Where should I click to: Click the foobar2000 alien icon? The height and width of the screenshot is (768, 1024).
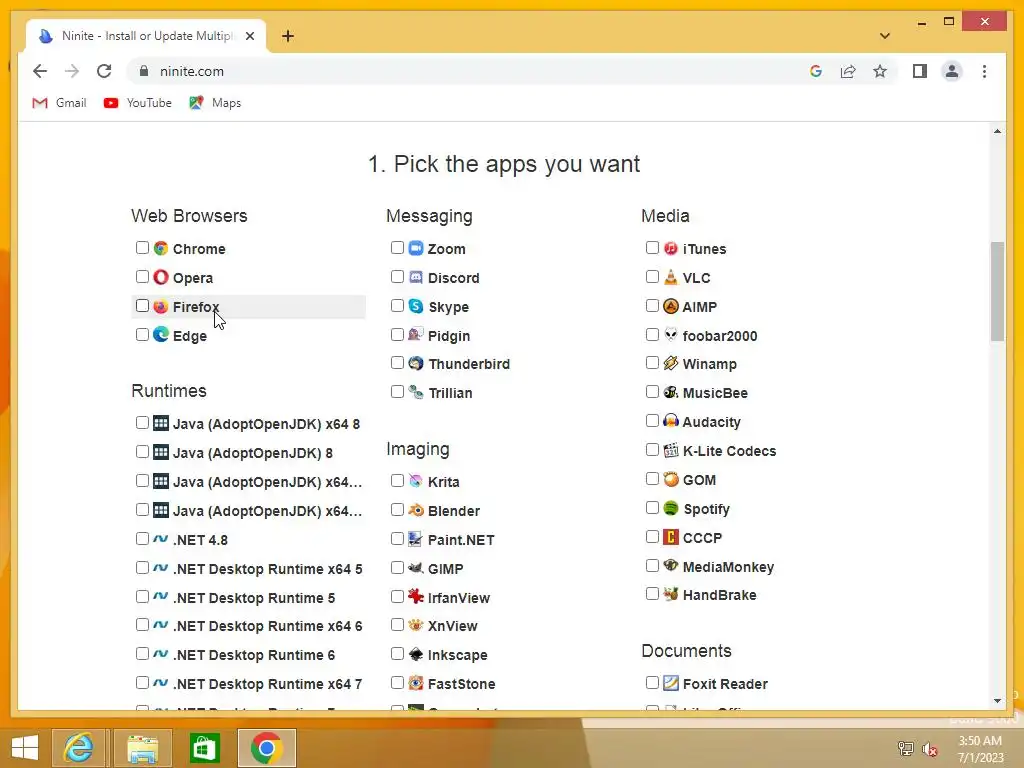pos(671,334)
